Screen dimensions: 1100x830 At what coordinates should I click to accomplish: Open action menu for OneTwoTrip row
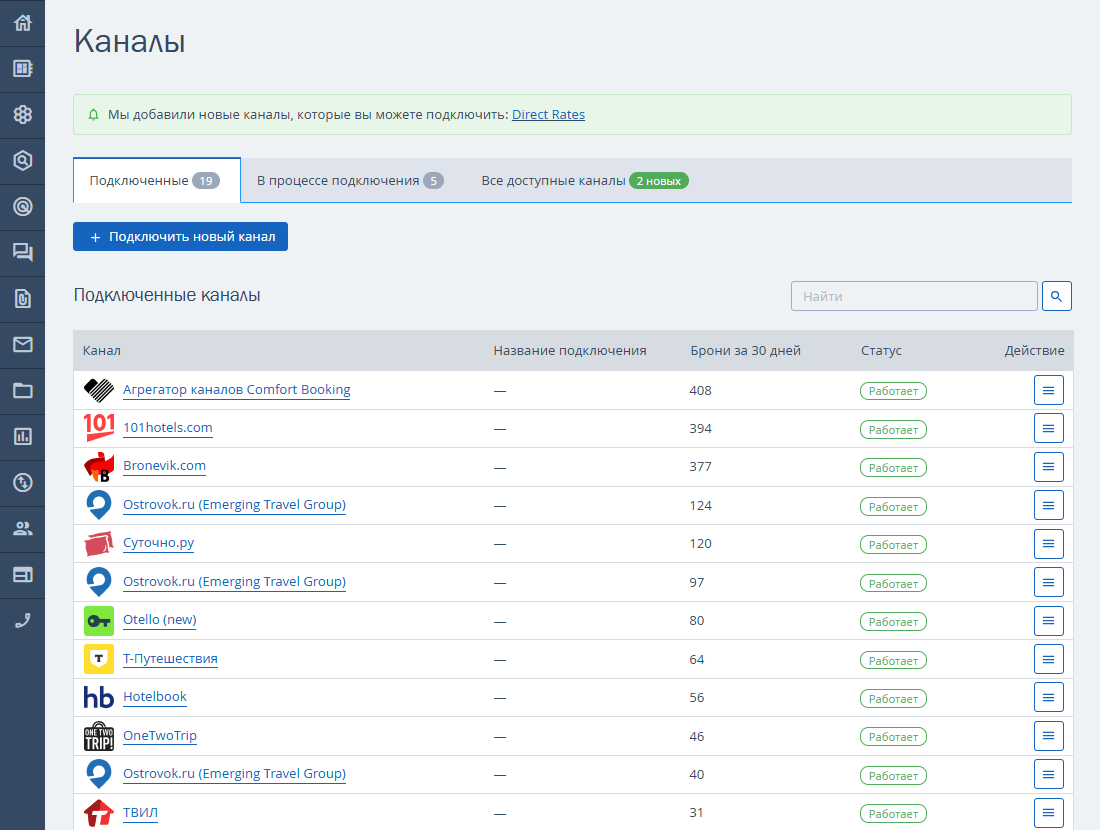click(x=1049, y=736)
